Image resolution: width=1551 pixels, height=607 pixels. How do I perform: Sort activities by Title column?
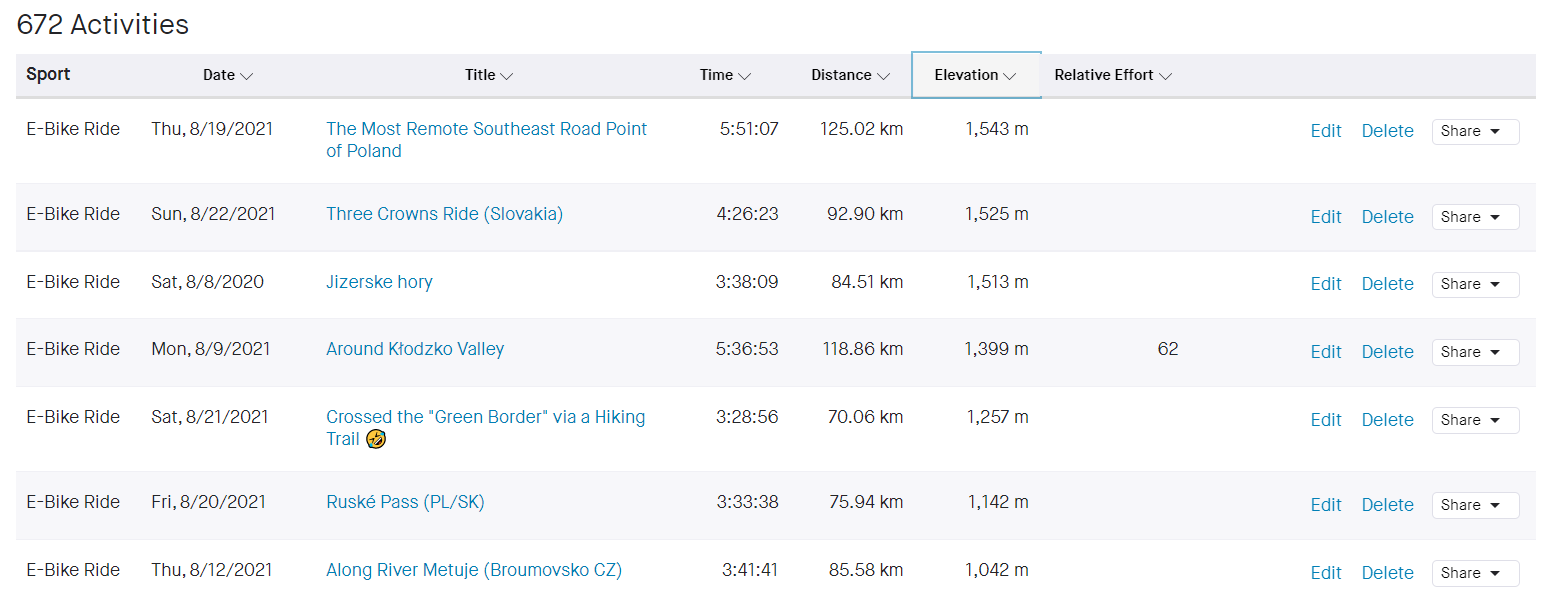(488, 75)
